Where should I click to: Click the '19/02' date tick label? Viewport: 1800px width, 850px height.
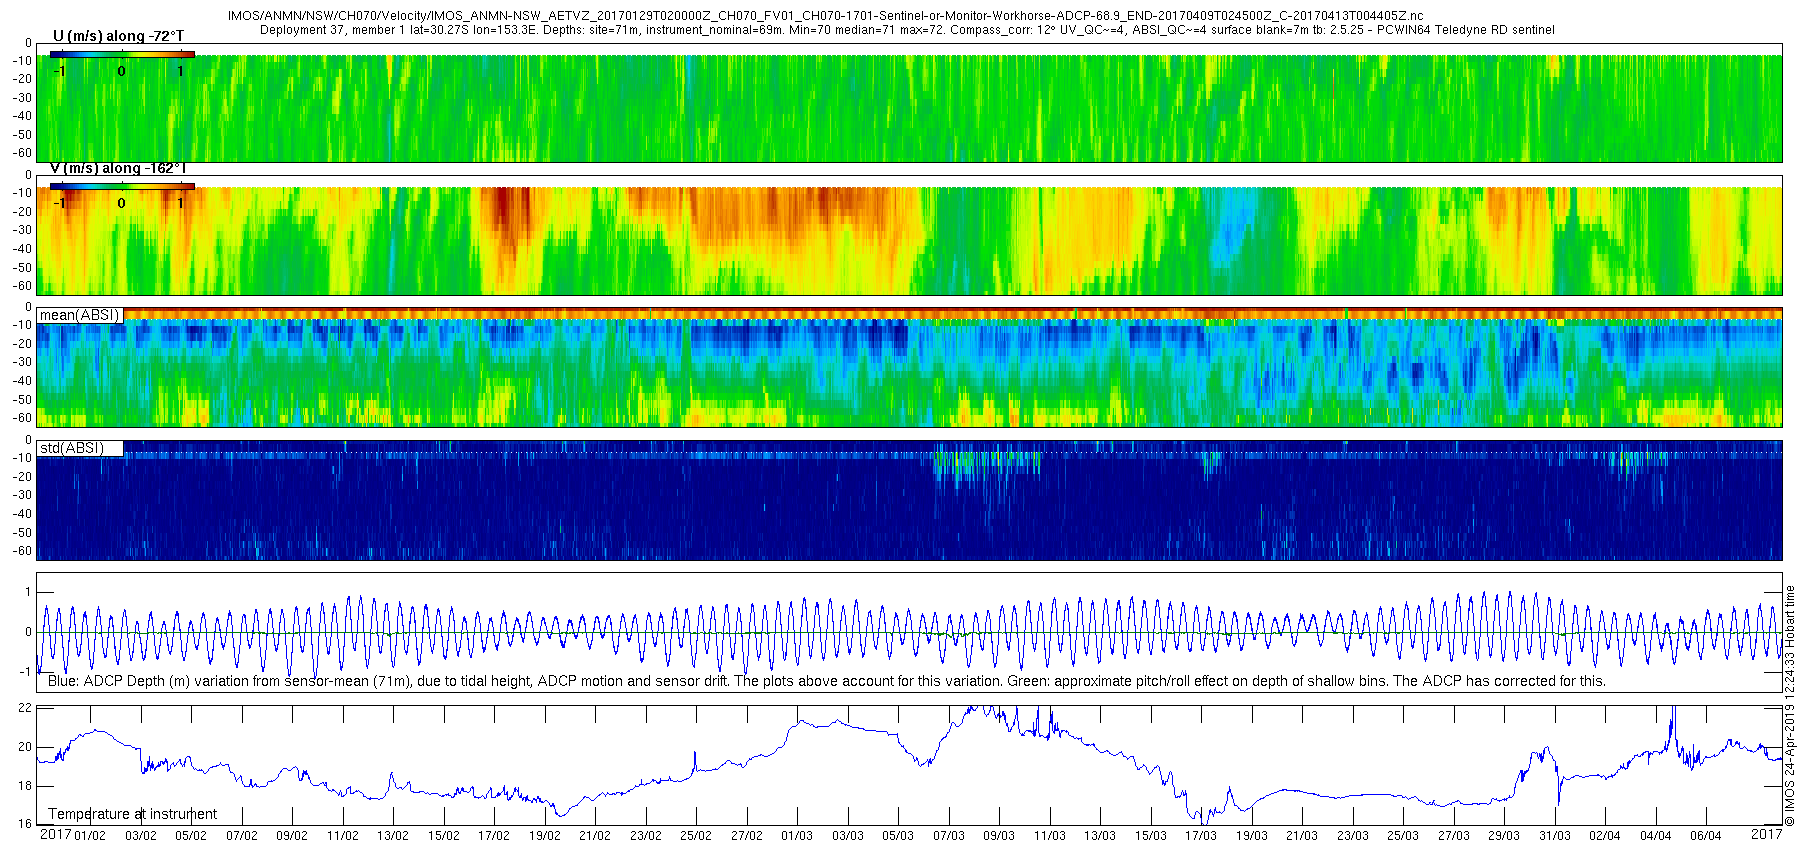(x=544, y=836)
